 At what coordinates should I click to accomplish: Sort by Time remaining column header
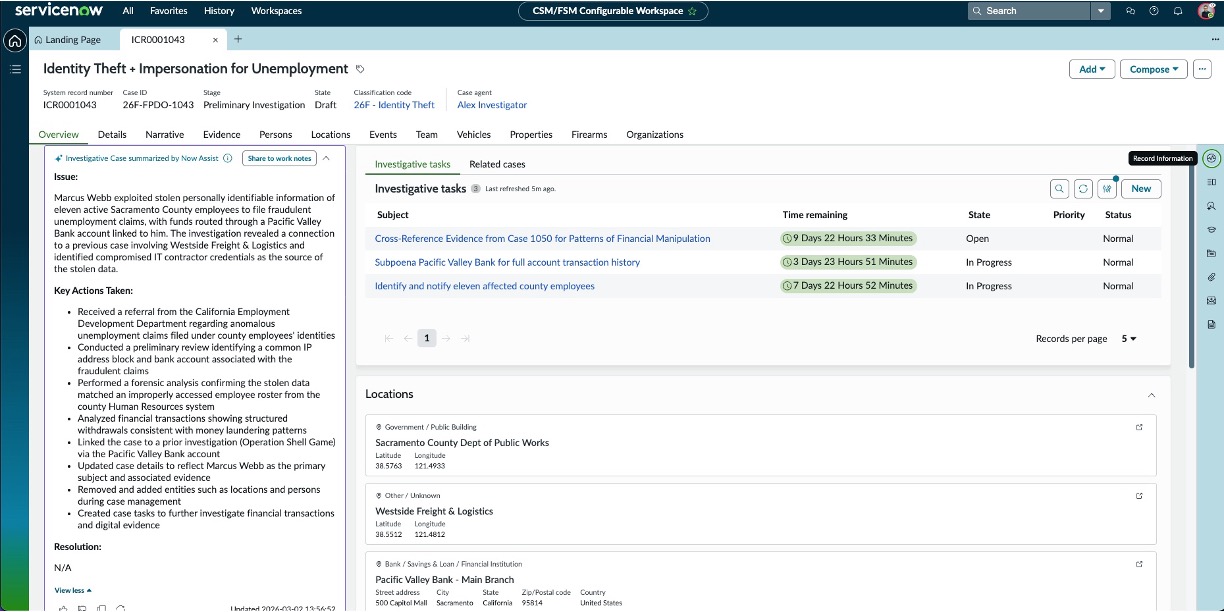814,214
